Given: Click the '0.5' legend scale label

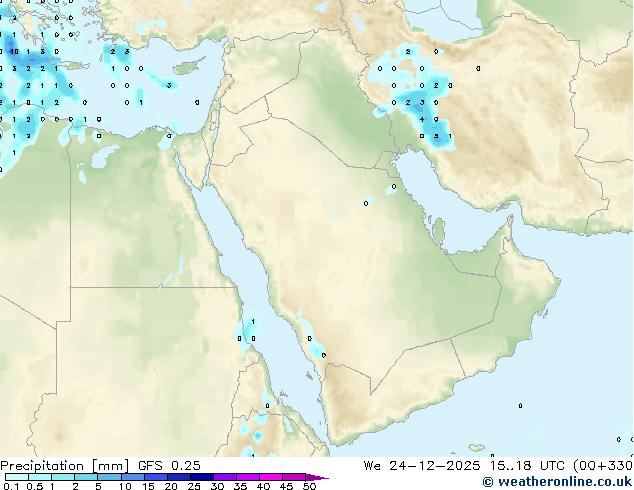Looking at the screenshot, I should pos(34,486).
